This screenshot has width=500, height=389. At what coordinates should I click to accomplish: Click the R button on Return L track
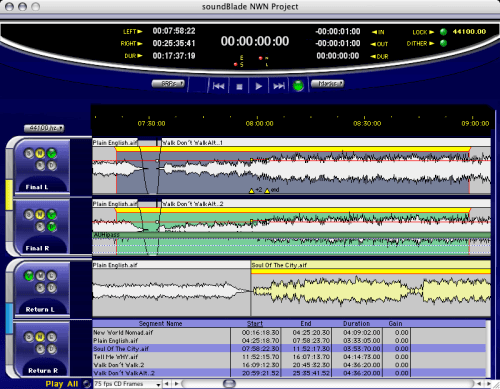[40, 288]
